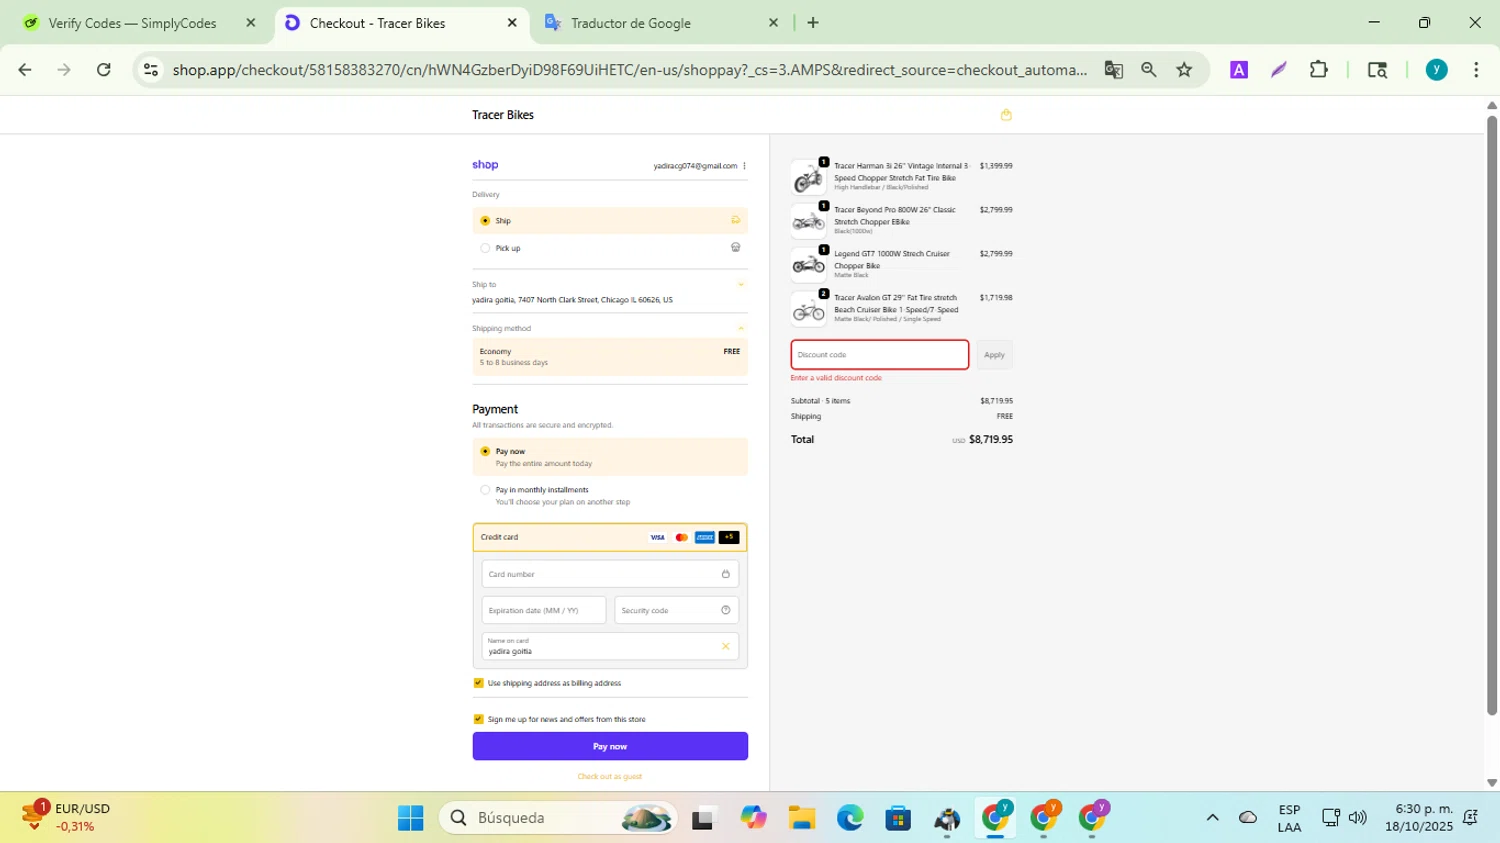Image resolution: width=1500 pixels, height=843 pixels.
Task: Open File Explorer from taskbar
Action: pos(802,818)
